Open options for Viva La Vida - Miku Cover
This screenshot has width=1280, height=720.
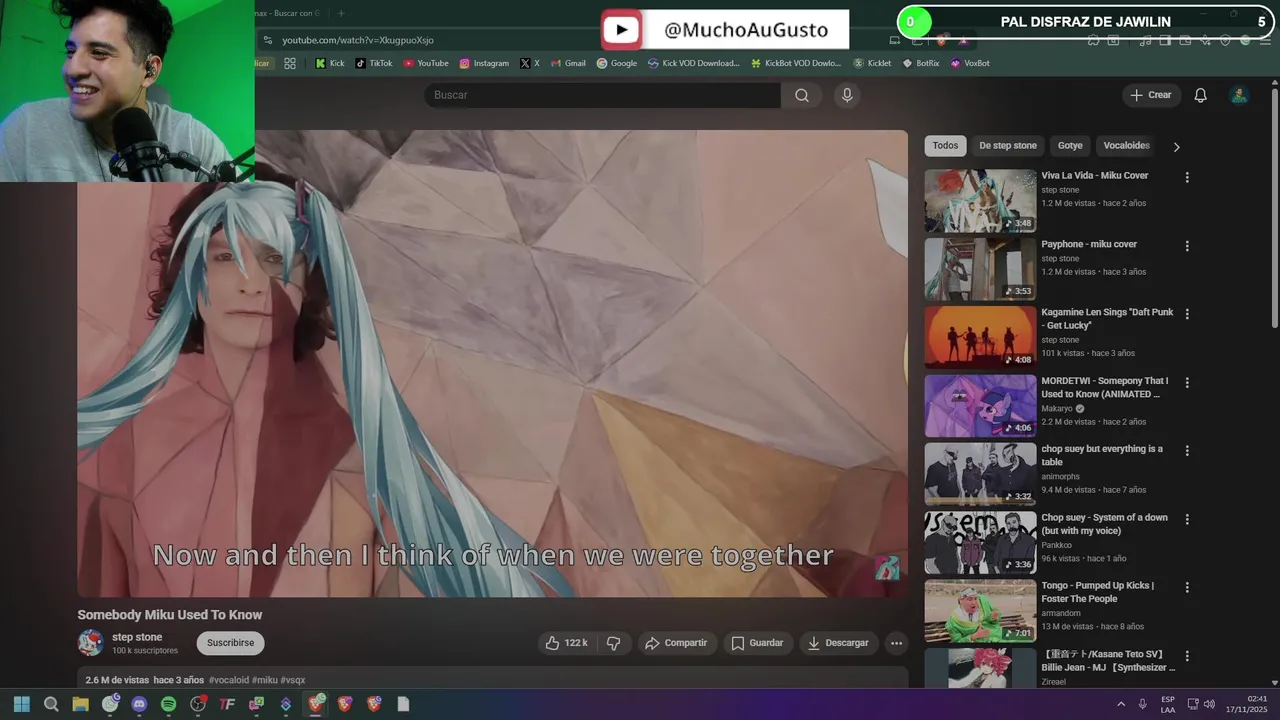(x=1187, y=177)
